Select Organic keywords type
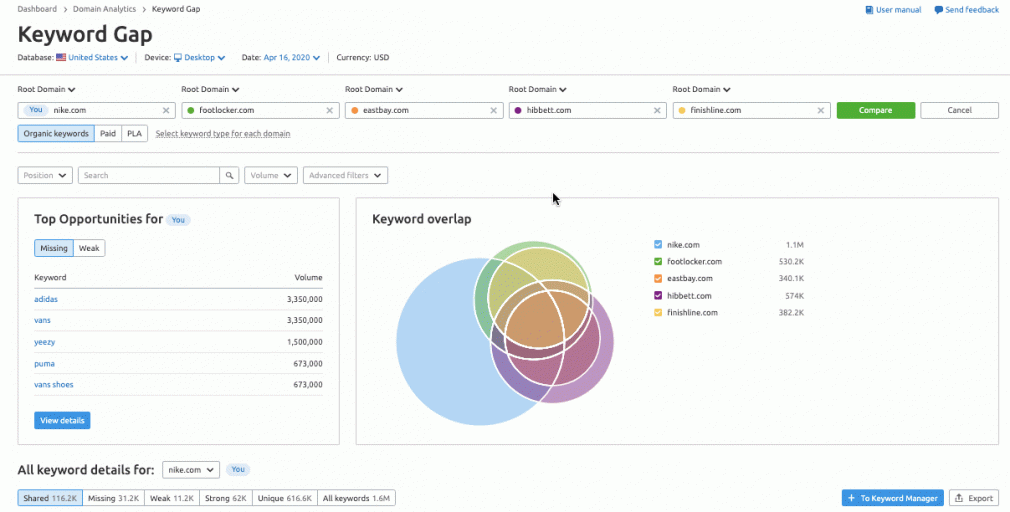The image size is (1010, 512). click(56, 134)
